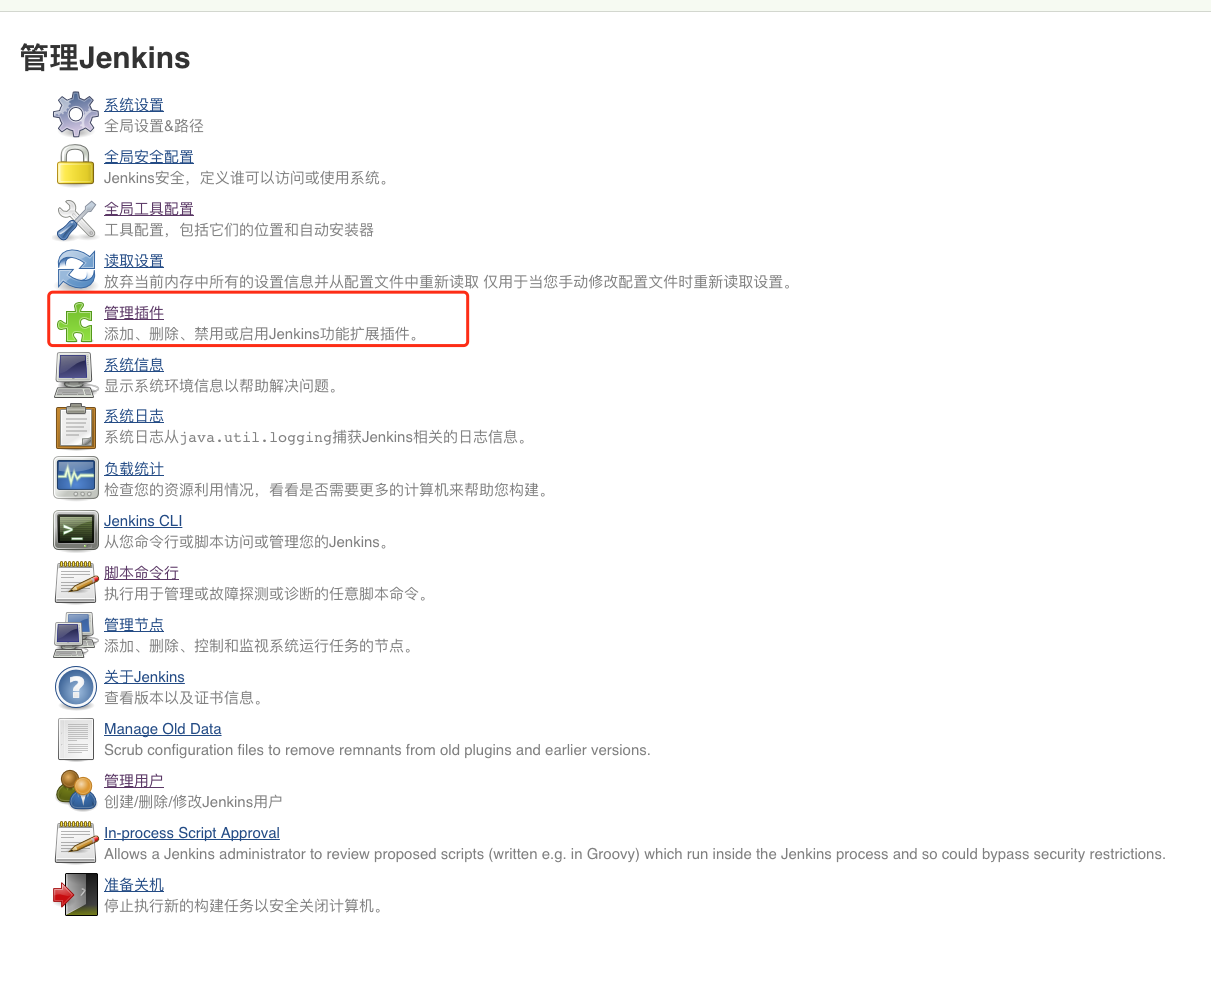Click the notepad icon for In-process Script Approval
The width and height of the screenshot is (1211, 1003).
[x=76, y=842]
